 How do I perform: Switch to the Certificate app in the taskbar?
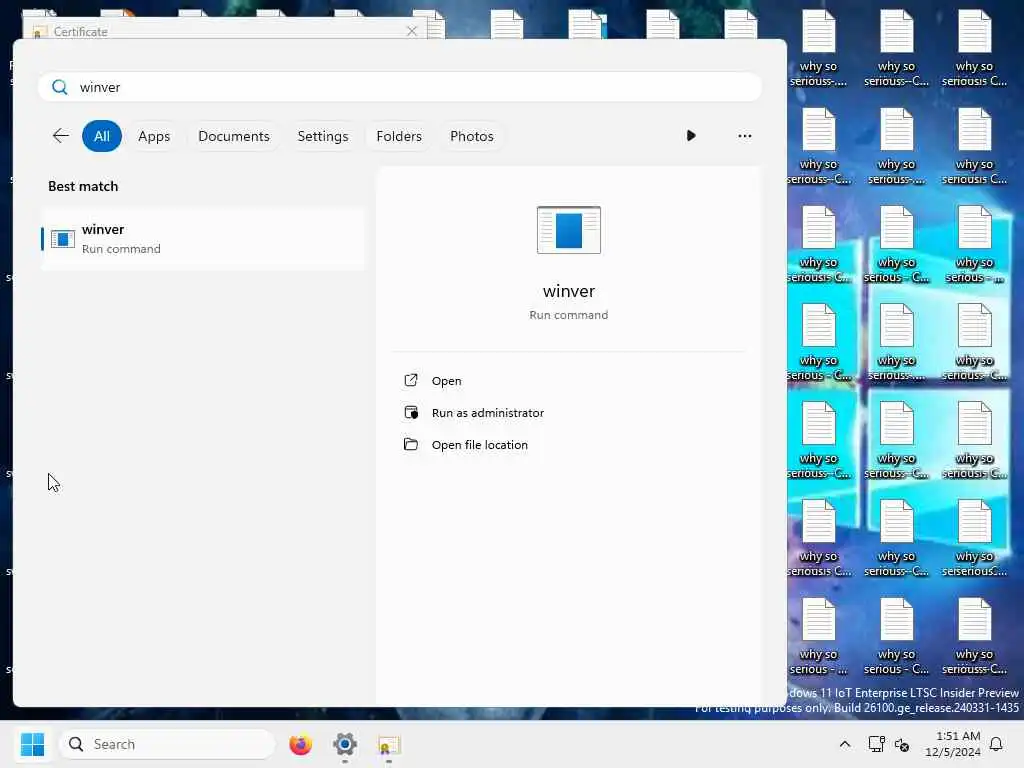[389, 744]
